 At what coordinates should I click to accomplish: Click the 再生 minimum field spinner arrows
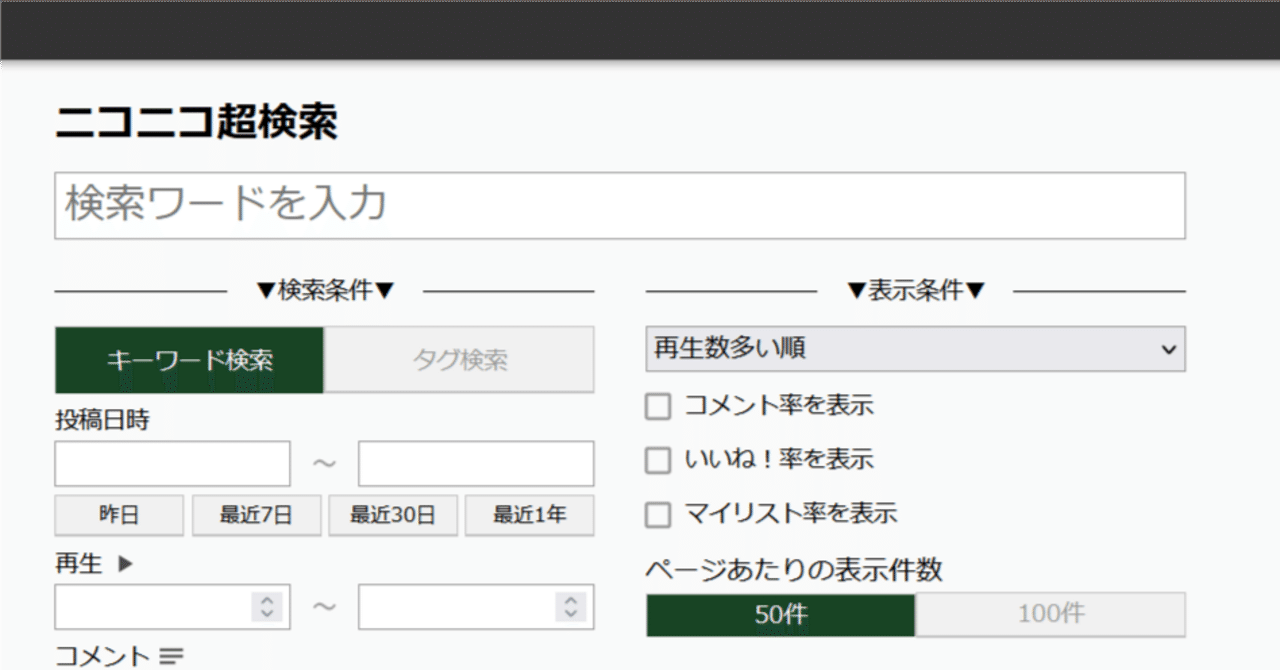267,607
